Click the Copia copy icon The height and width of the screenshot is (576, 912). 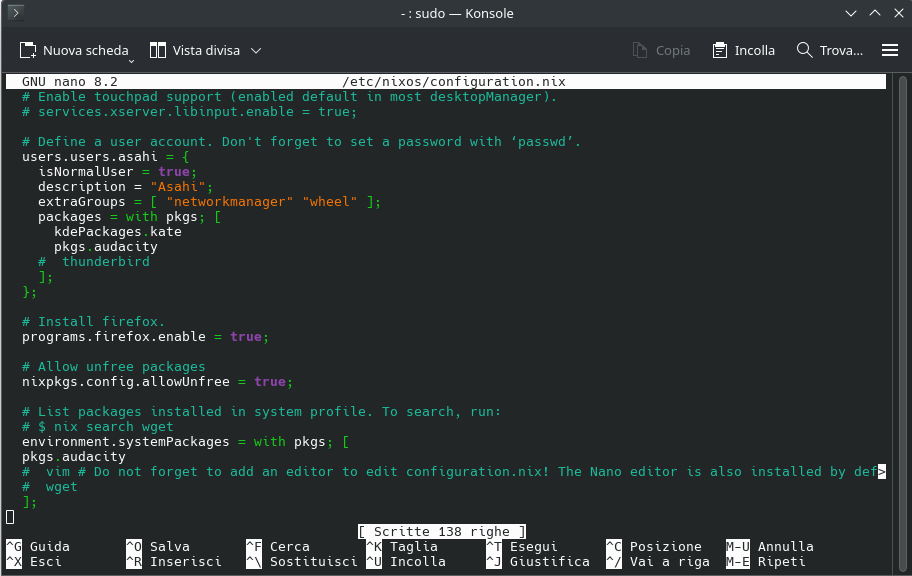(640, 50)
